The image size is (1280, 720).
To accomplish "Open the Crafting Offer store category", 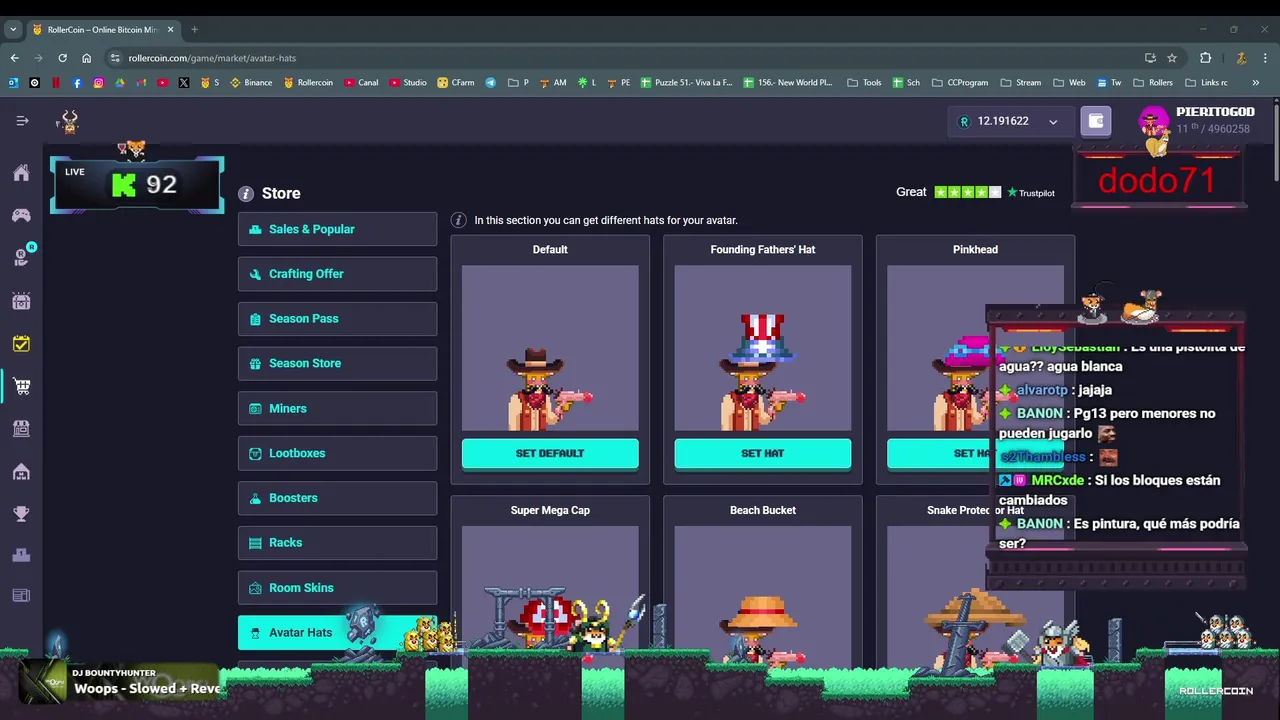I will [x=337, y=274].
